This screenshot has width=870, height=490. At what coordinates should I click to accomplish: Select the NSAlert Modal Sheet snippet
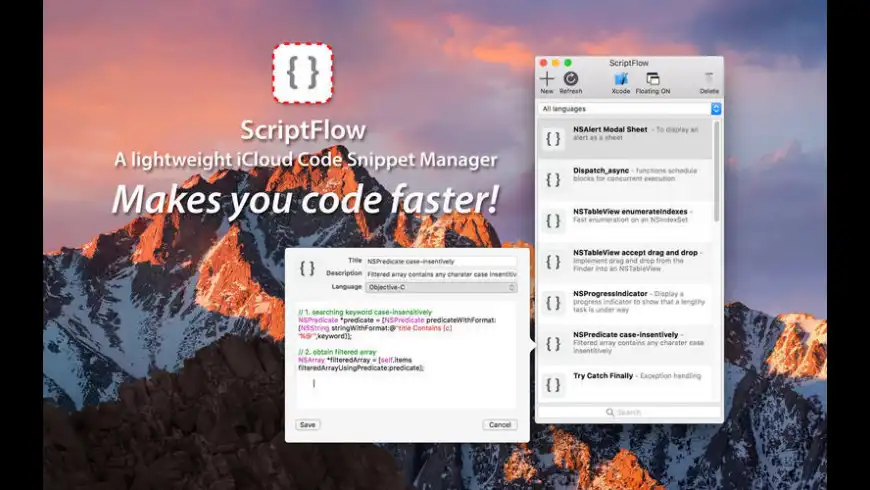(x=625, y=138)
